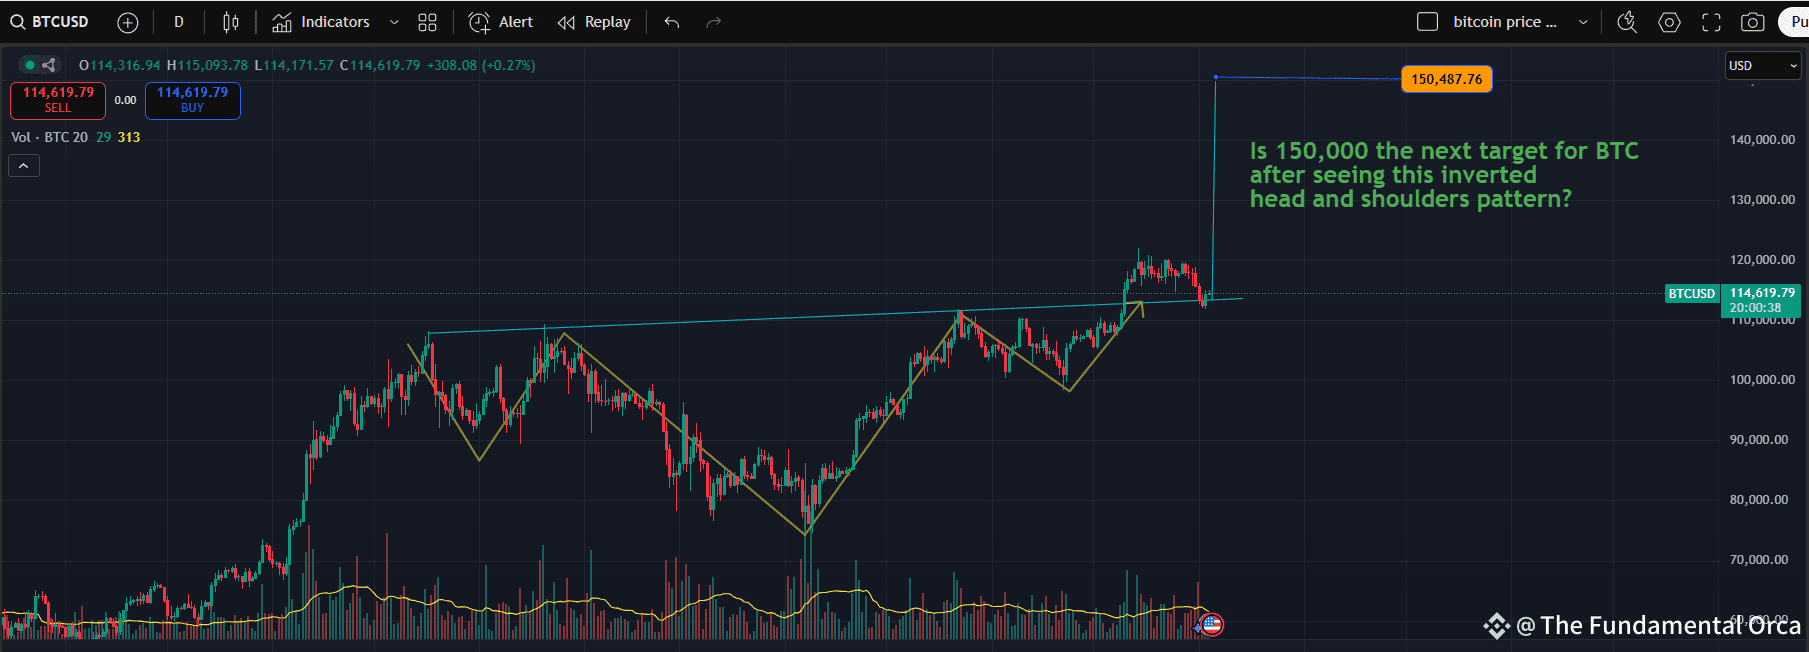Viewport: 1809px width, 652px height.
Task: Click the 90,000.00 price axis label
Action: [1759, 440]
